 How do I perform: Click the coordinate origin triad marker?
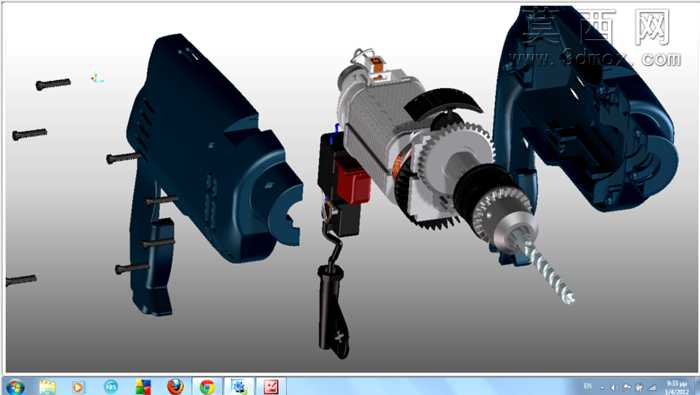pyautogui.click(x=96, y=79)
